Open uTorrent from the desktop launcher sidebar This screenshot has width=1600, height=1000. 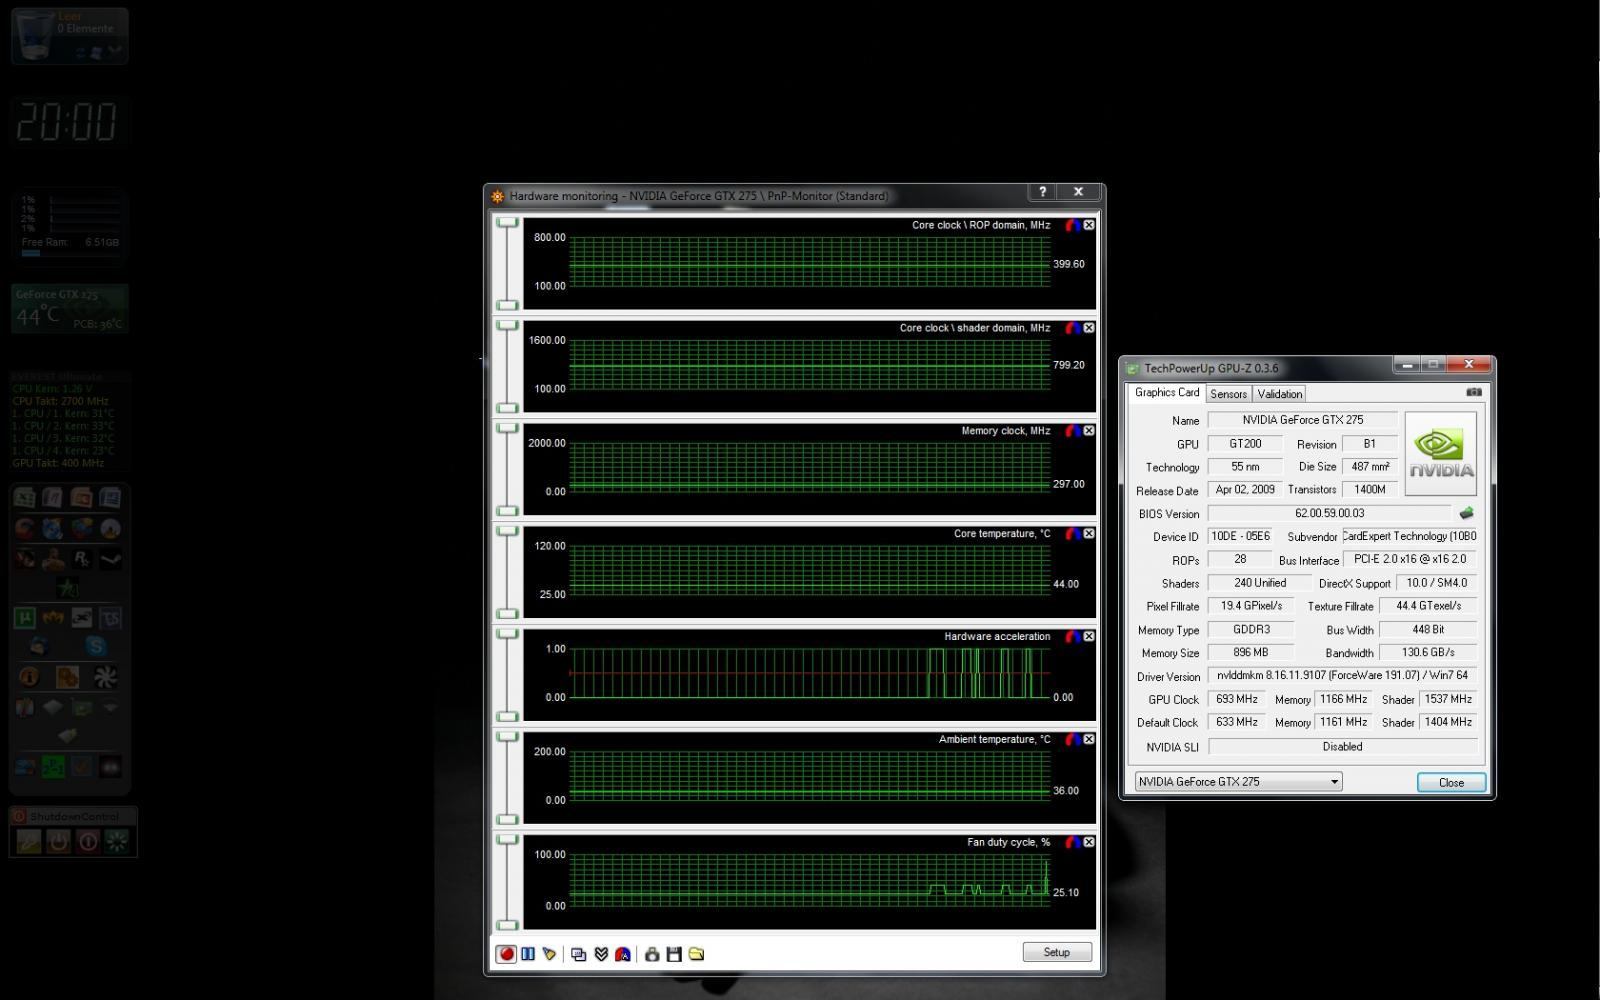point(25,618)
